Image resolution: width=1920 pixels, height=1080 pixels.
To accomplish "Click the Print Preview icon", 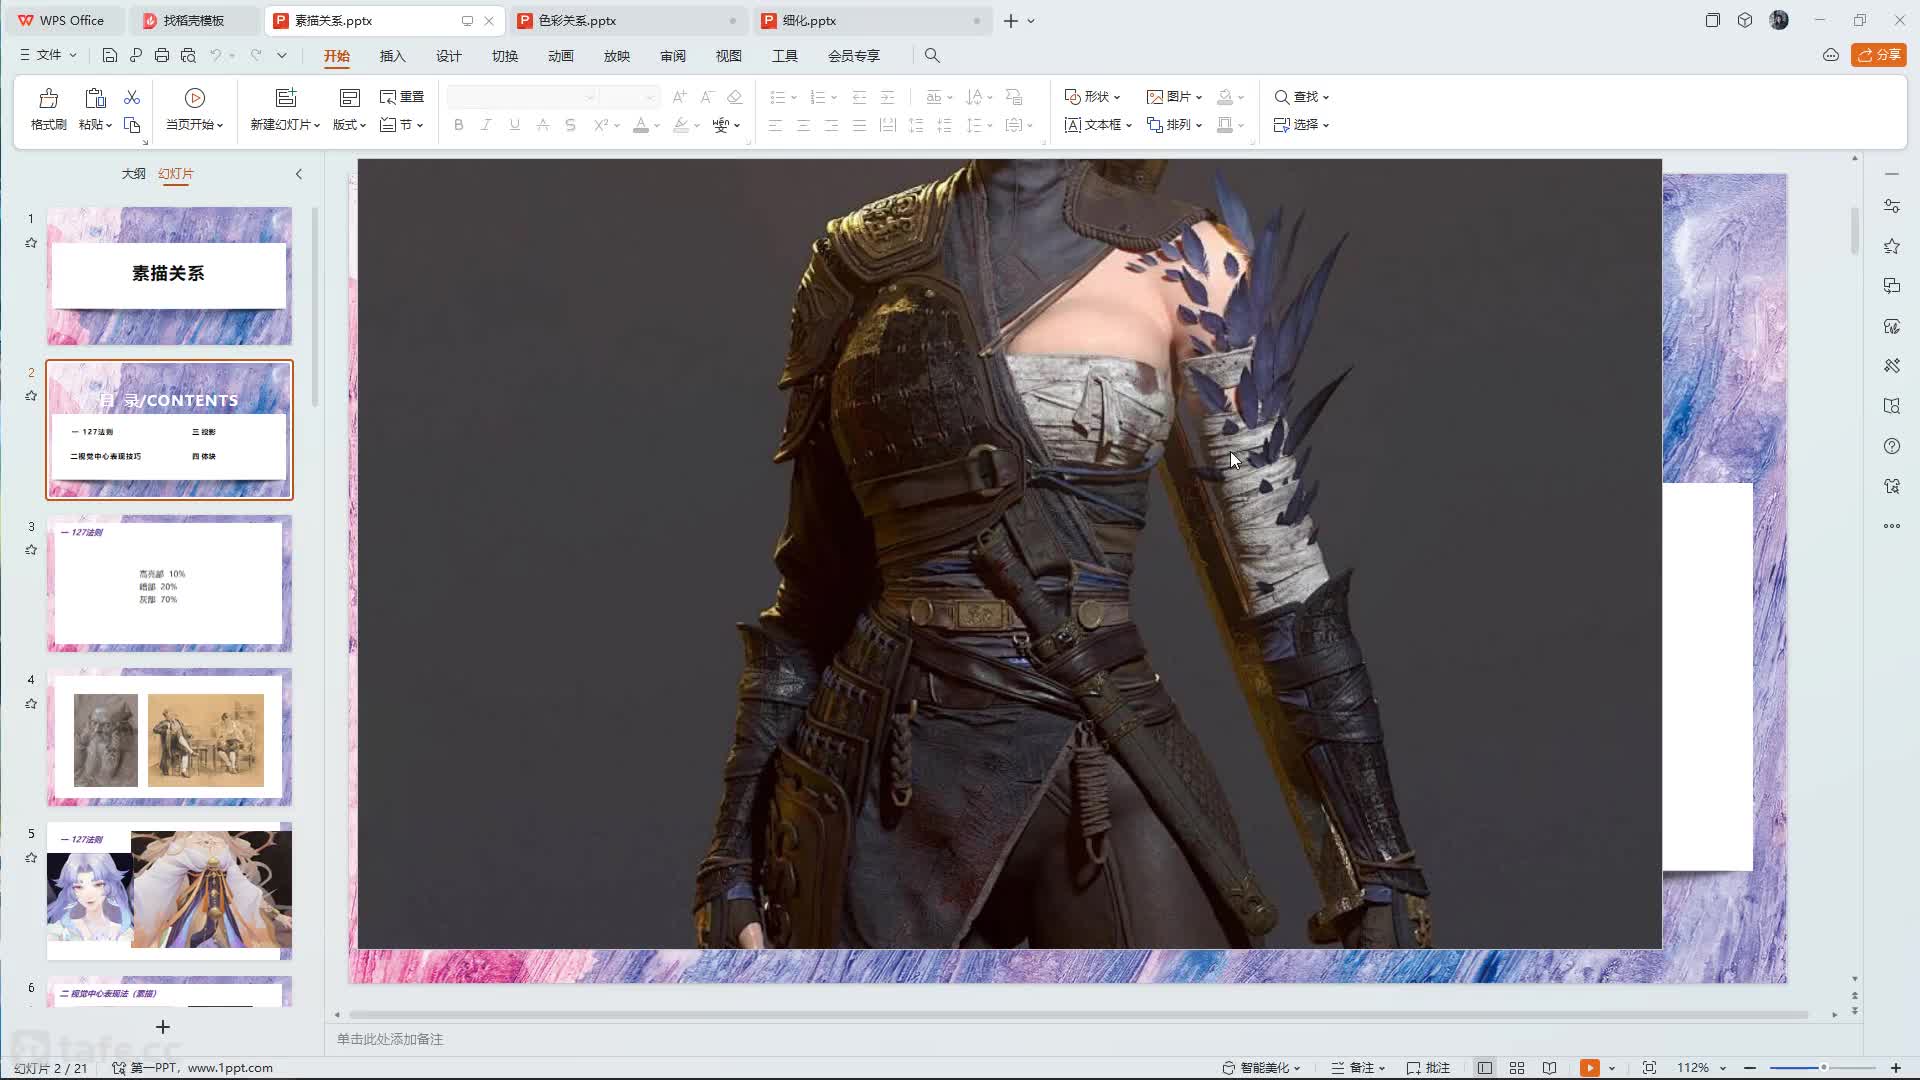I will click(188, 56).
